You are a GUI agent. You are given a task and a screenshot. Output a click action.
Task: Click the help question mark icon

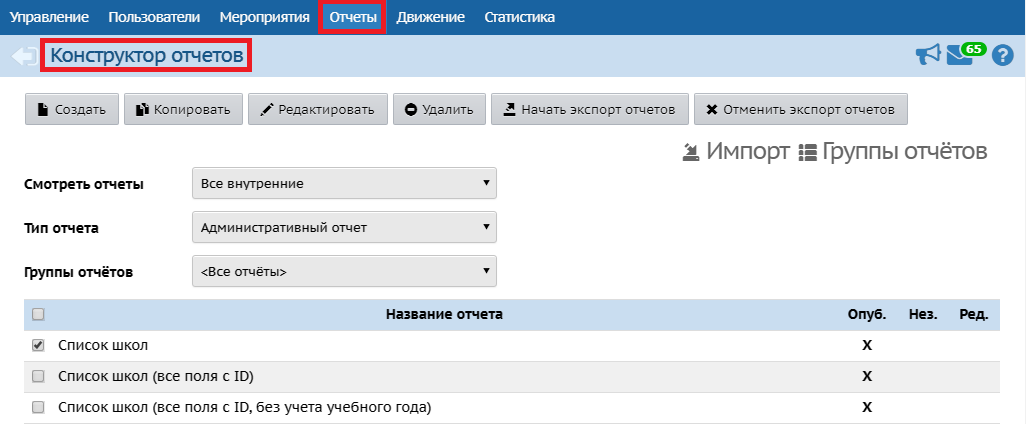[x=1002, y=56]
